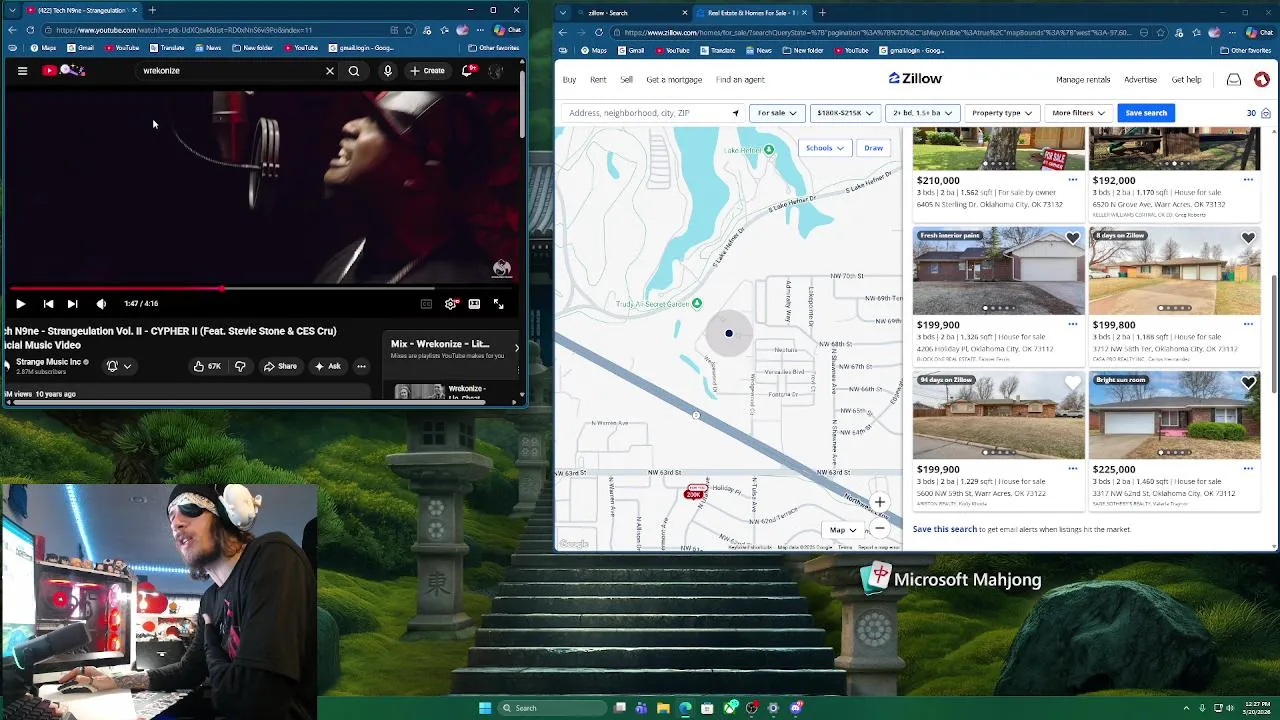
Task: Open Zillow profile avatar
Action: pyautogui.click(x=1261, y=80)
